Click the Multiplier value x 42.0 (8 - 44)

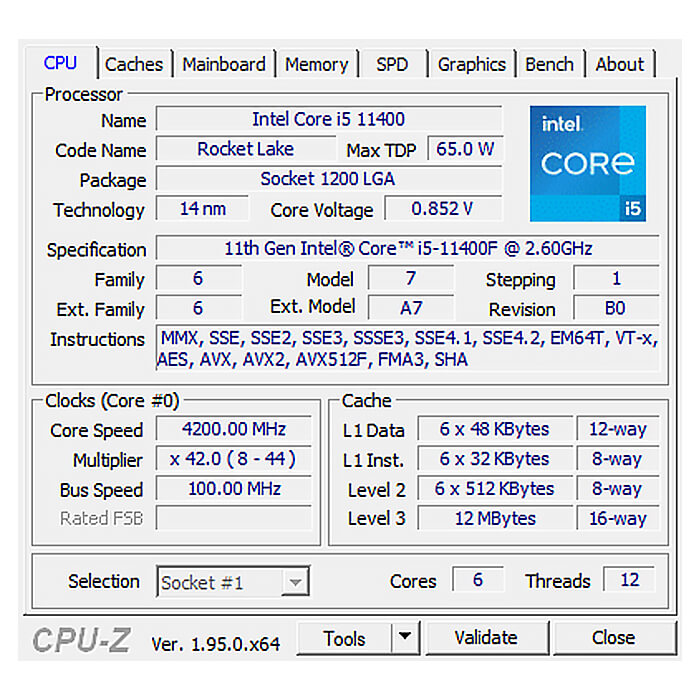click(233, 459)
